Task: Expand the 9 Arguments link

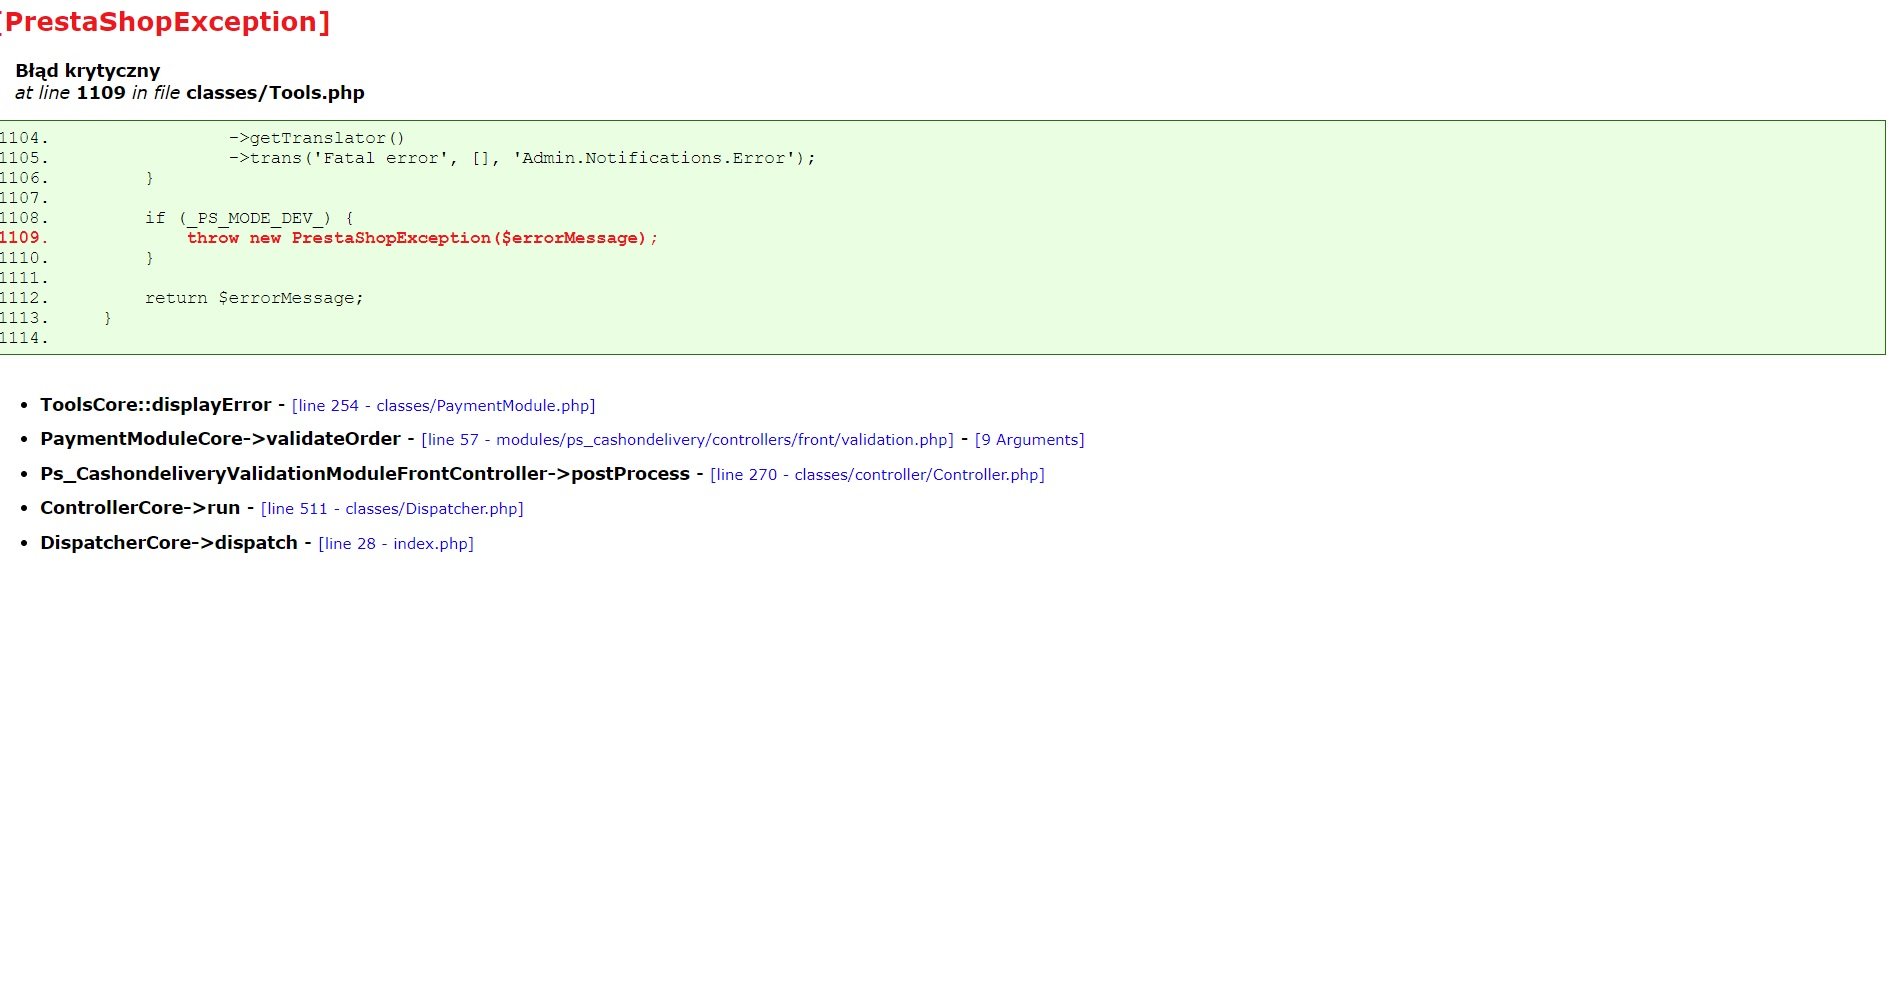Action: [x=1029, y=440]
